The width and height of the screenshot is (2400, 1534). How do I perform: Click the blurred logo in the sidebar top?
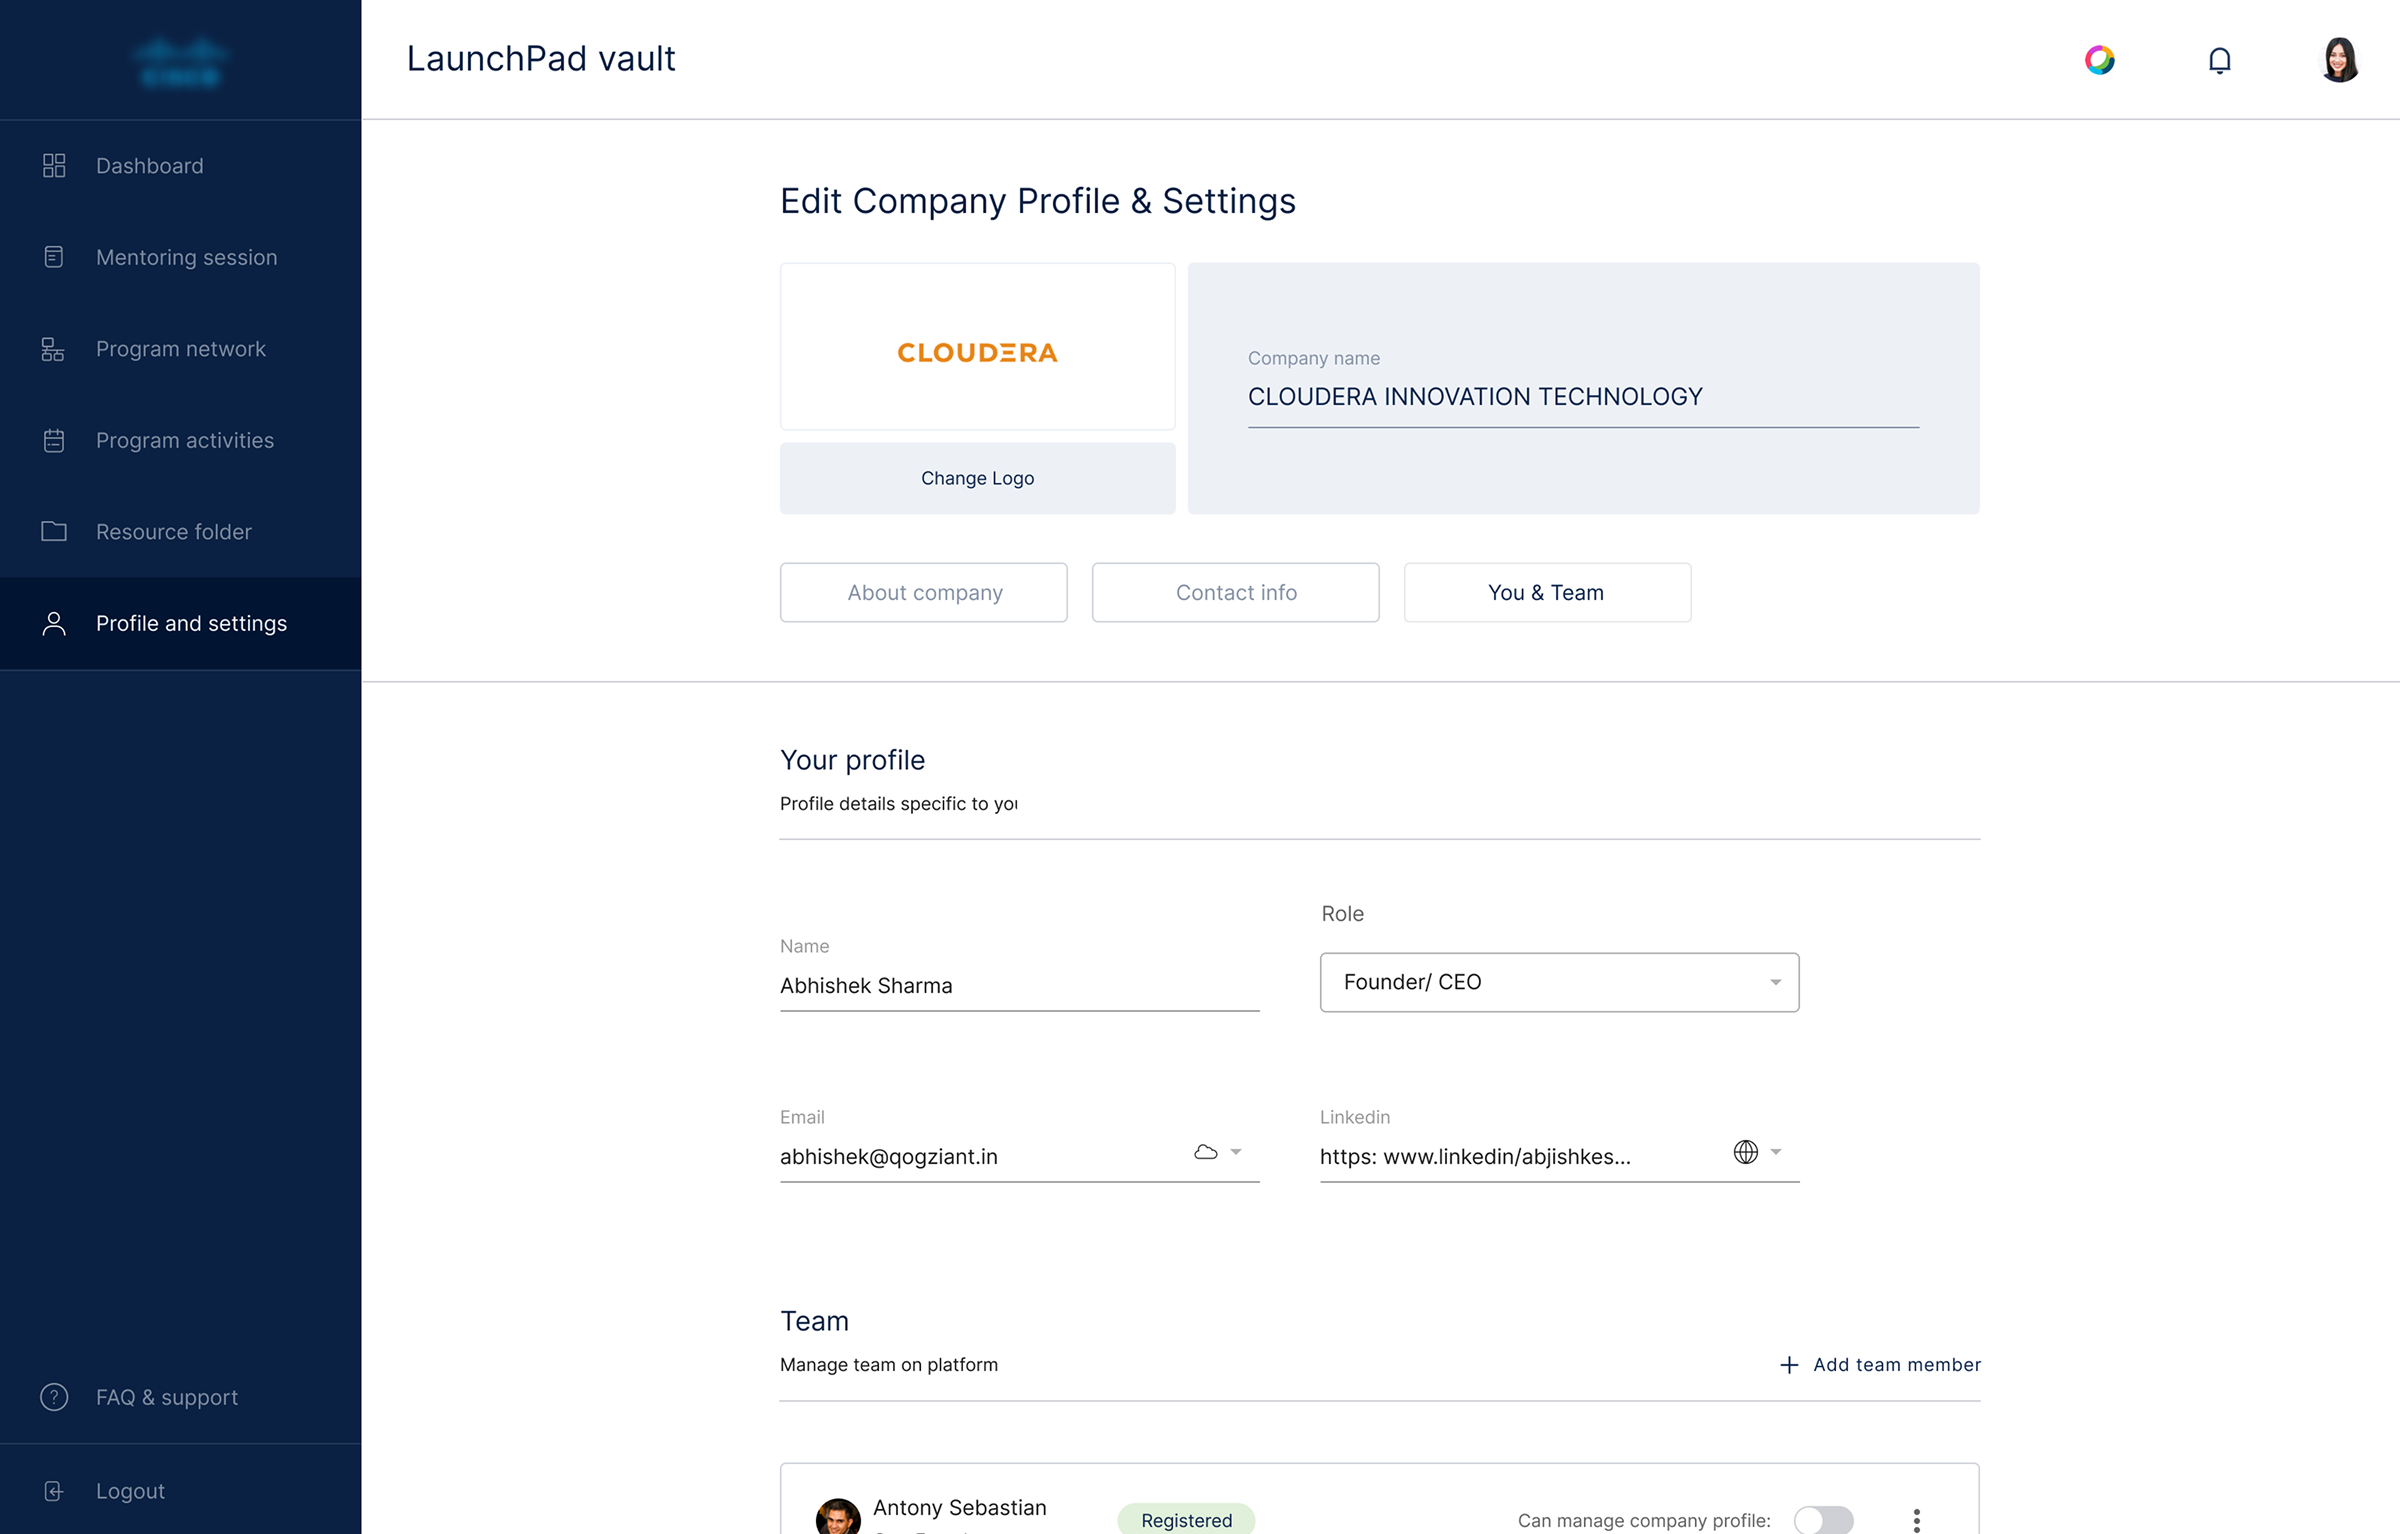coord(181,62)
